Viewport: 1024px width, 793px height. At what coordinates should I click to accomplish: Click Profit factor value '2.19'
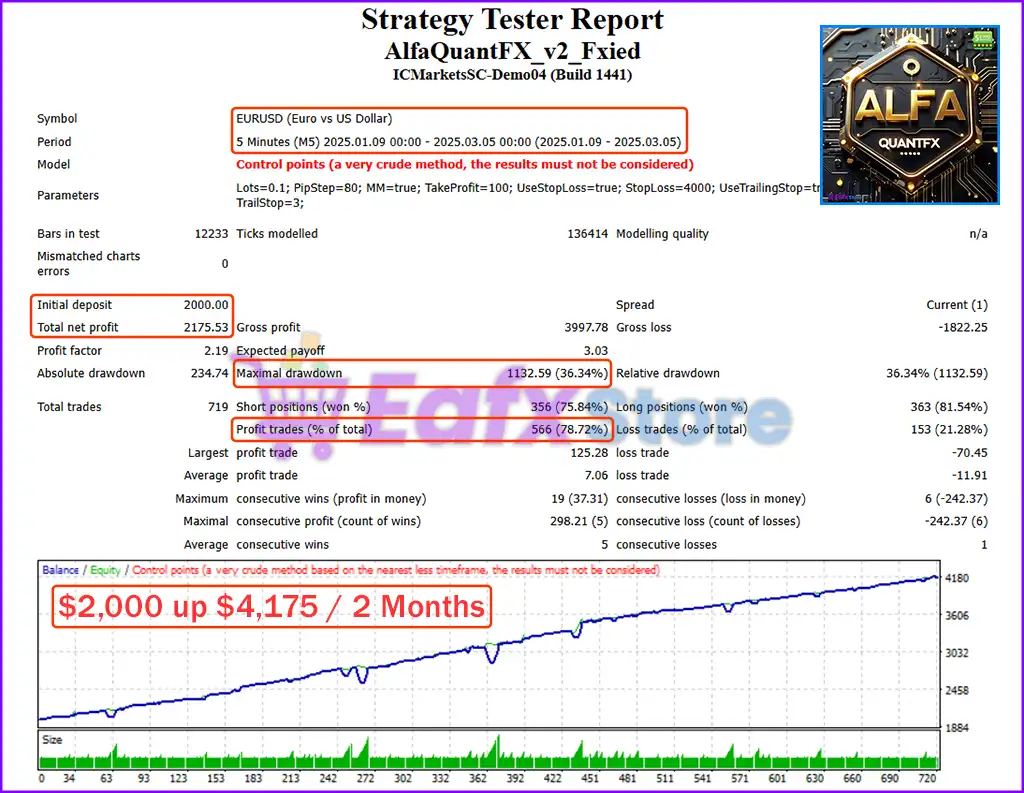pos(216,351)
